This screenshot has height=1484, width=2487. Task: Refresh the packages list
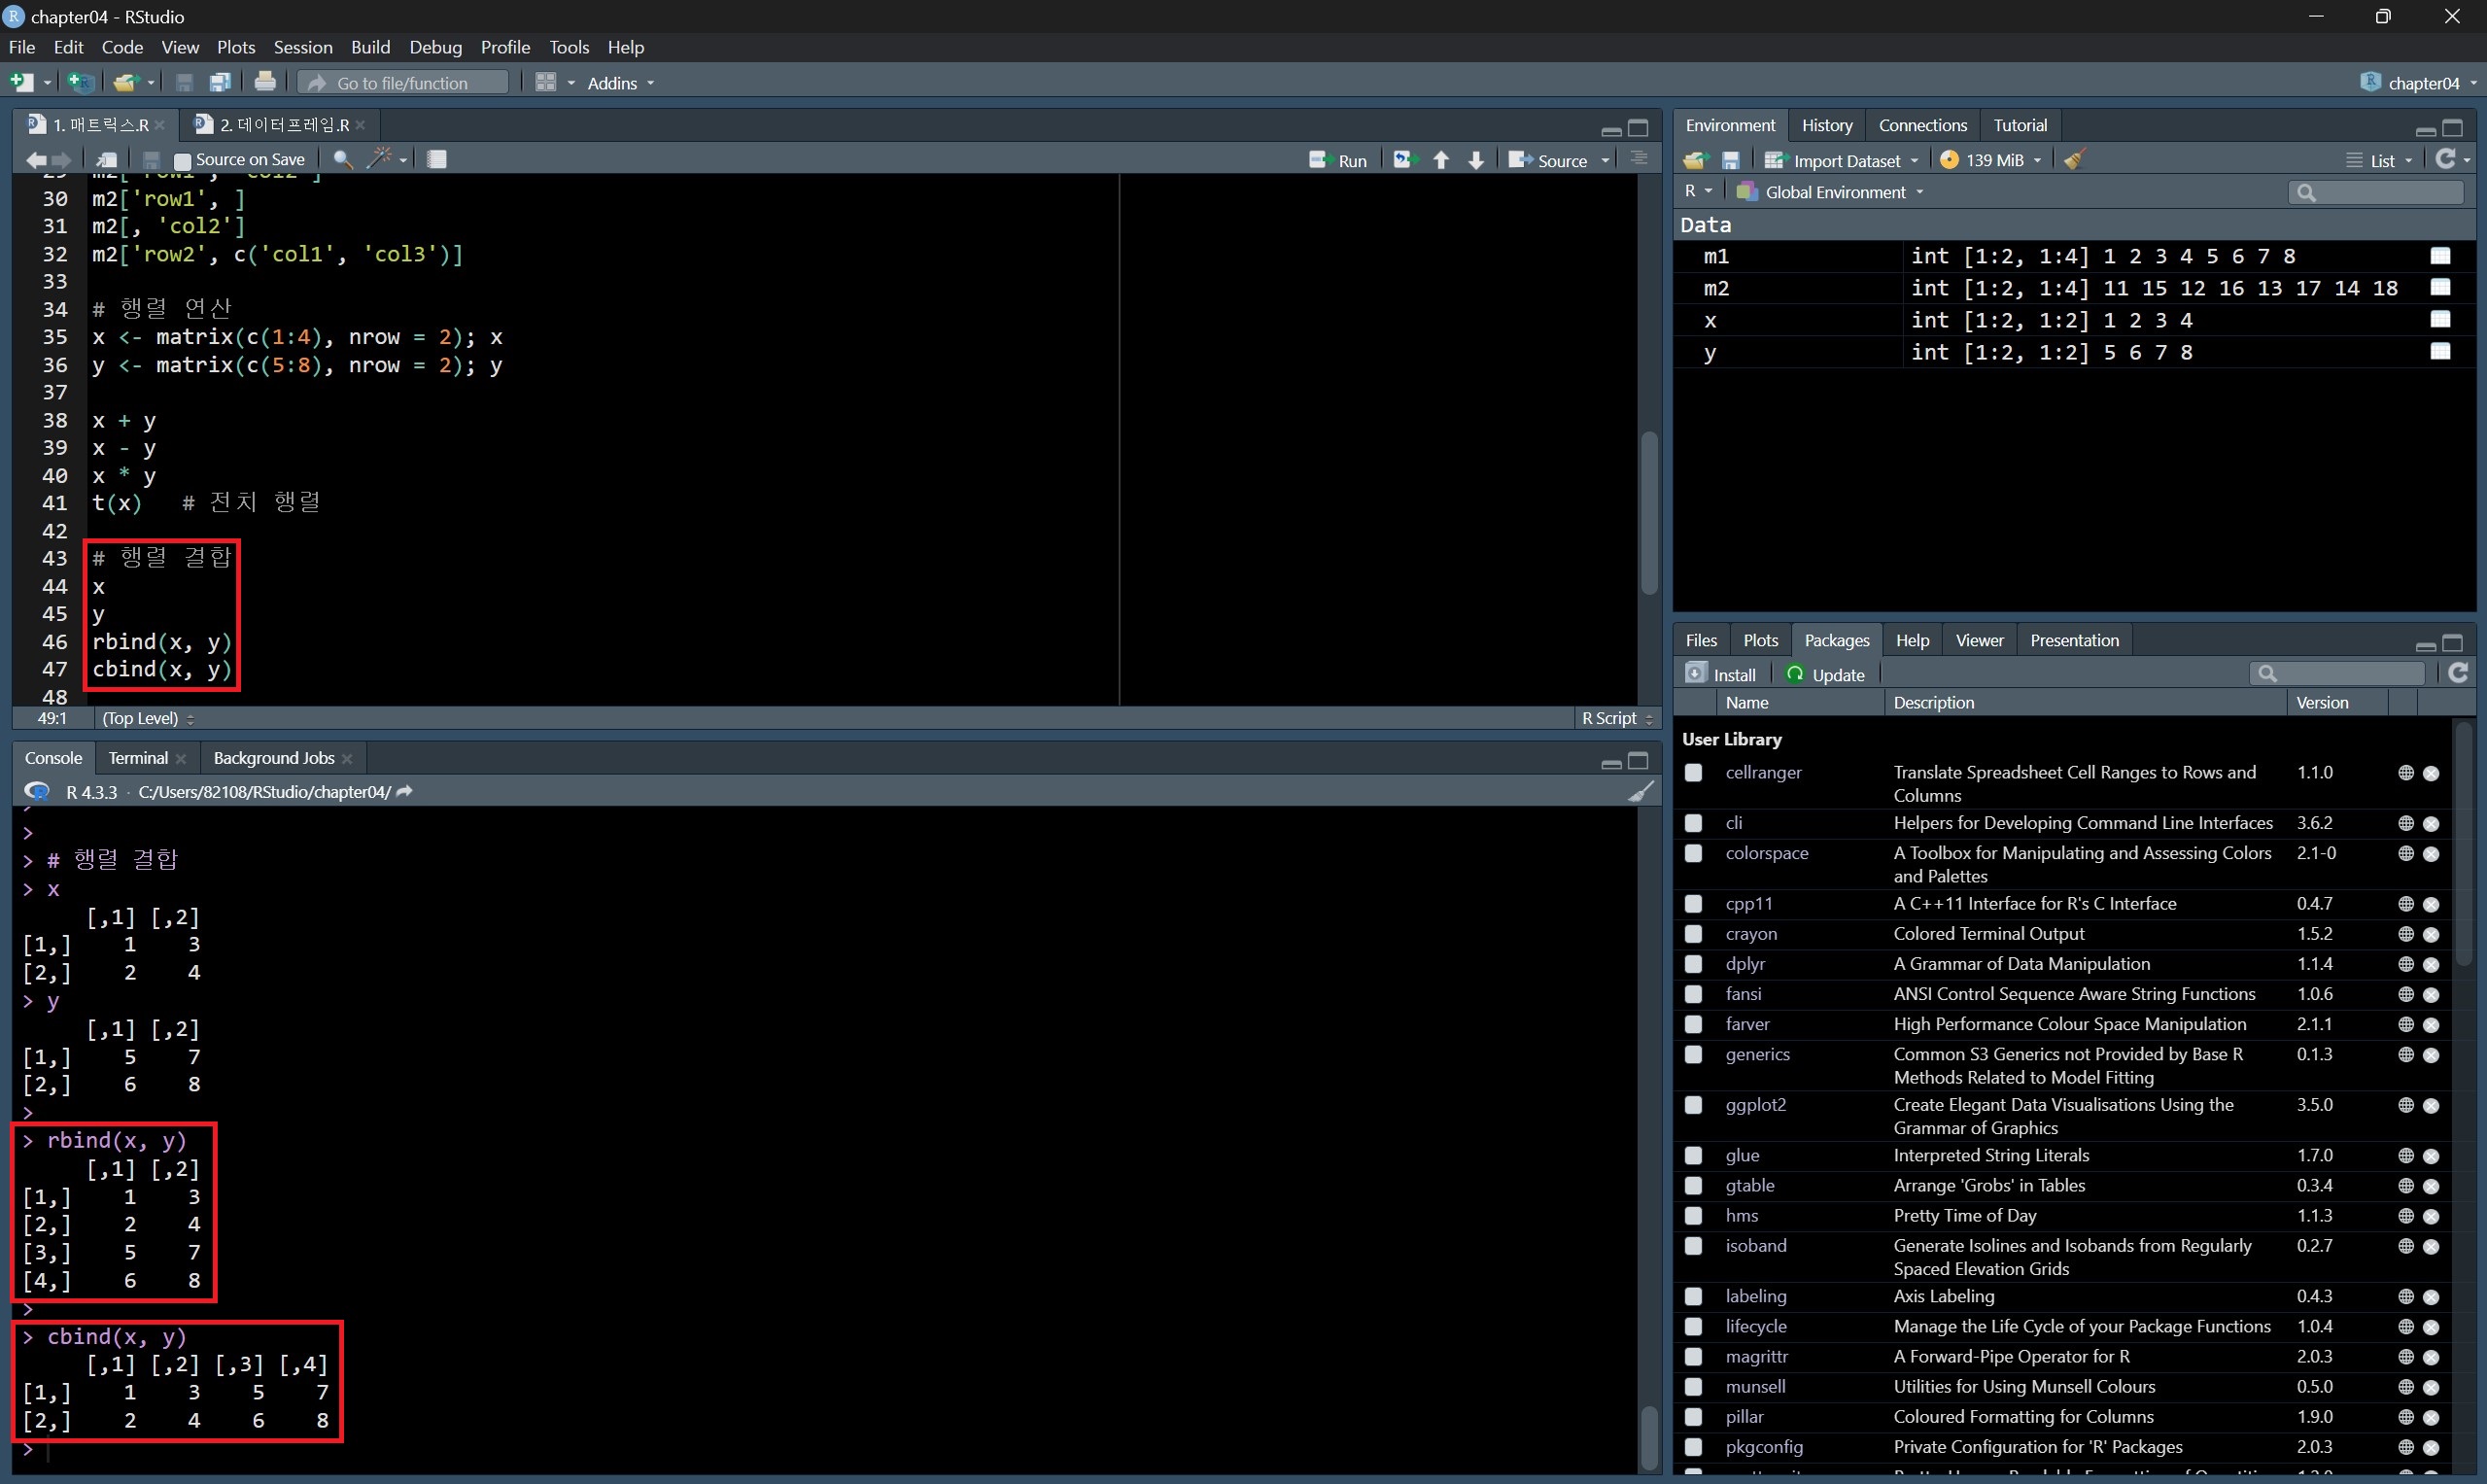tap(2458, 674)
